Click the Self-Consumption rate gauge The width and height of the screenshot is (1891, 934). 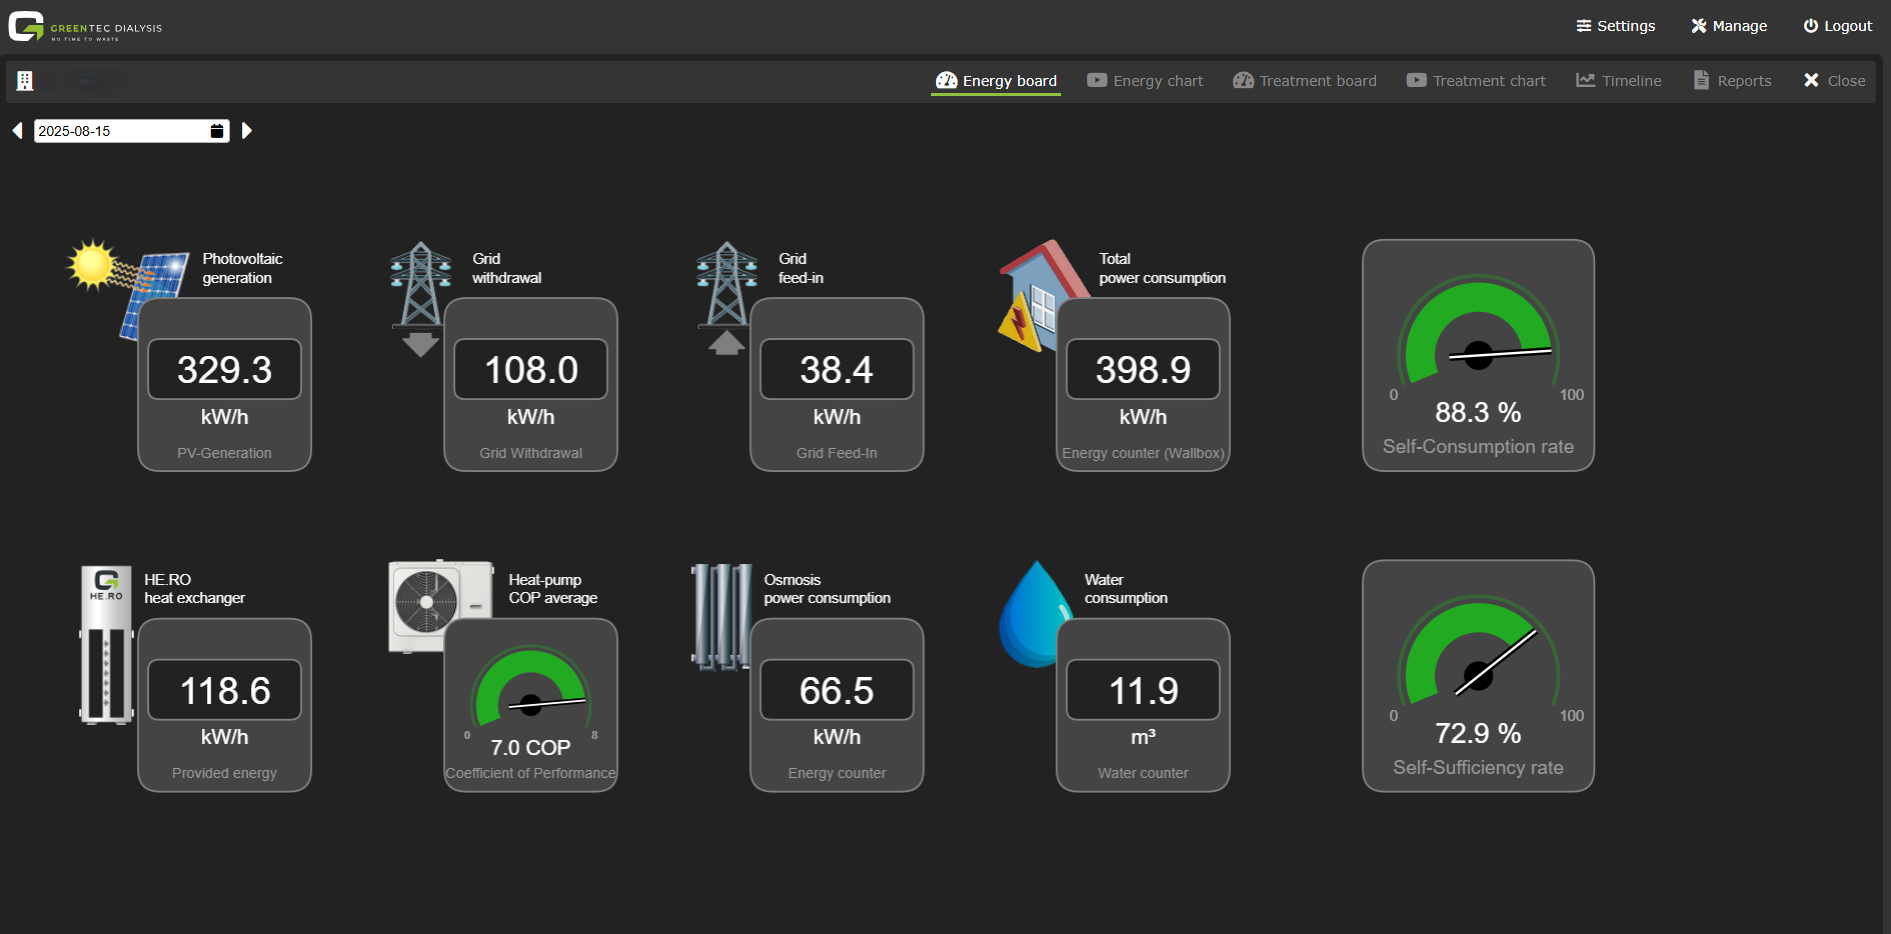coord(1478,355)
